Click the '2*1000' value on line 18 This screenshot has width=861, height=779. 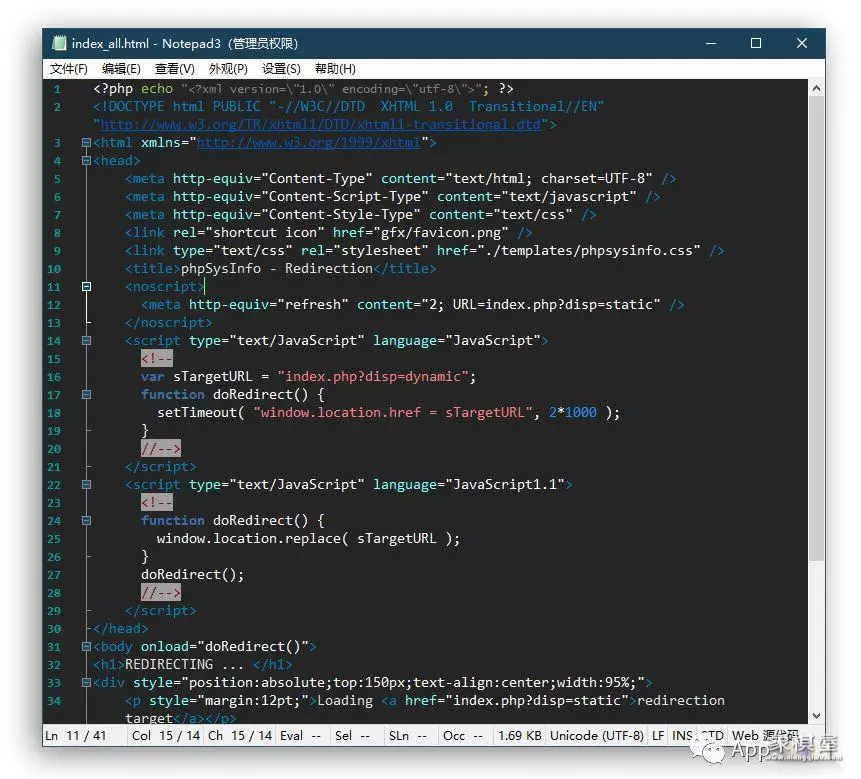[x=573, y=413]
